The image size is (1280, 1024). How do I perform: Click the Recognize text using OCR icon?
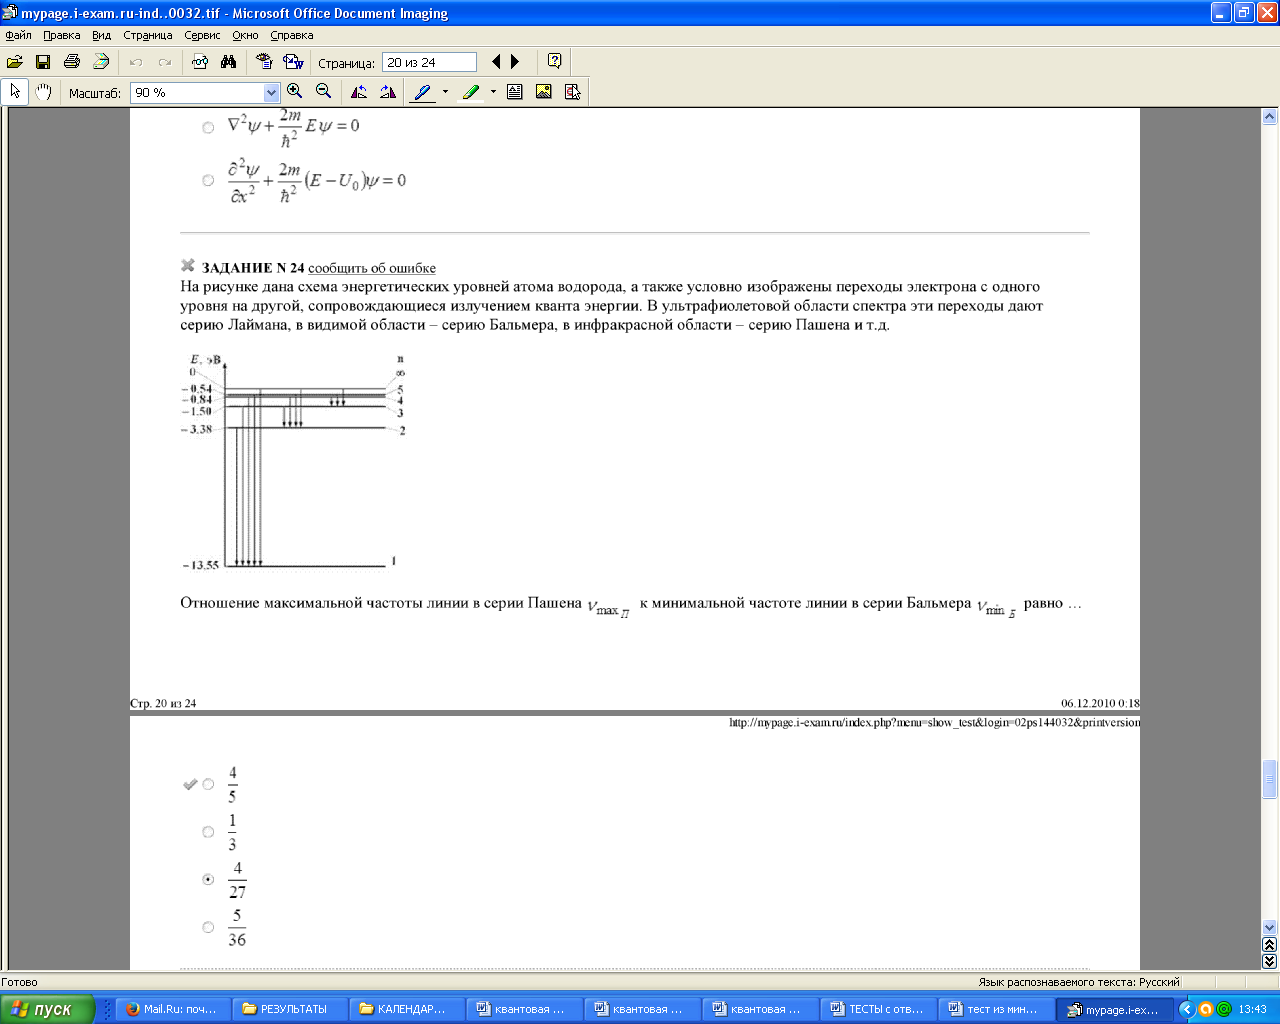pyautogui.click(x=264, y=62)
